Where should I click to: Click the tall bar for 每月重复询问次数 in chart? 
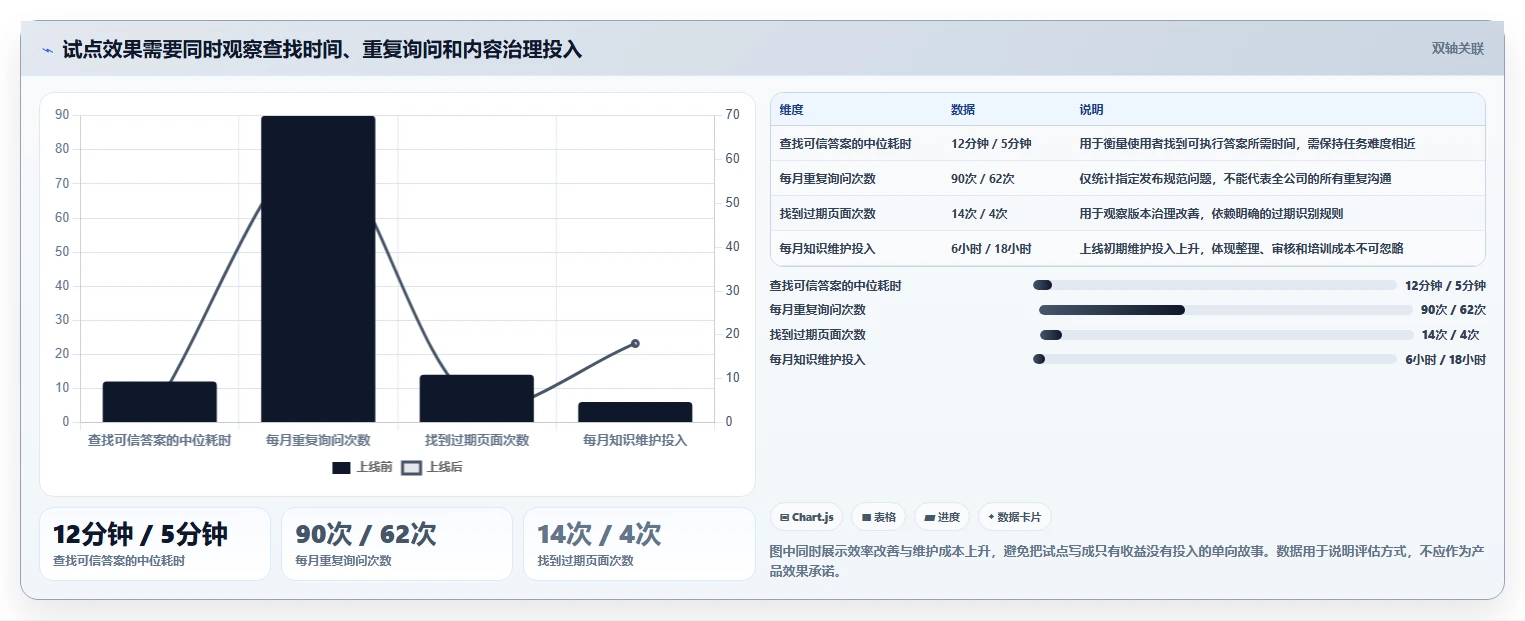(x=318, y=269)
